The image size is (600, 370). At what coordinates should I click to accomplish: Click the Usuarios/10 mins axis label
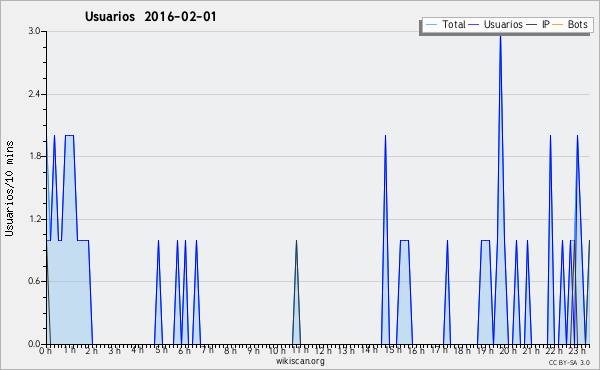[x=9, y=188]
